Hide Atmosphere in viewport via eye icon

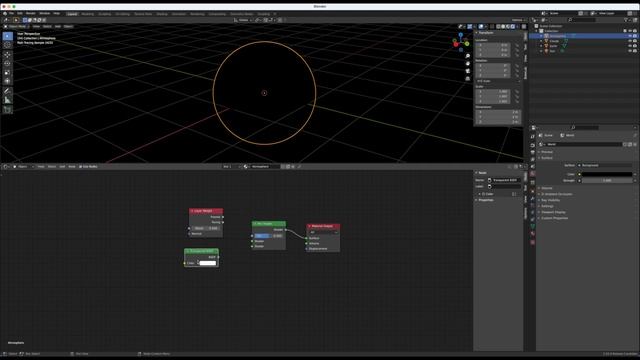coord(630,36)
